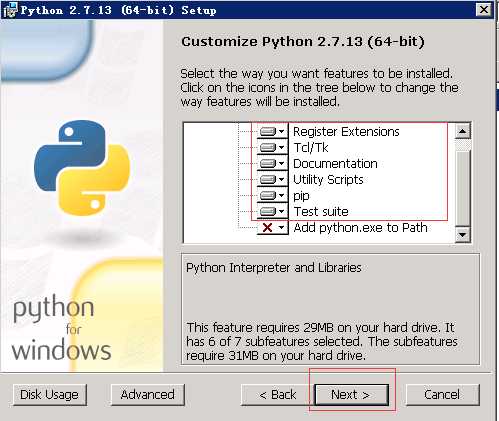Click the feature list scrollbar thumb
This screenshot has width=499, height=421.
[x=462, y=188]
